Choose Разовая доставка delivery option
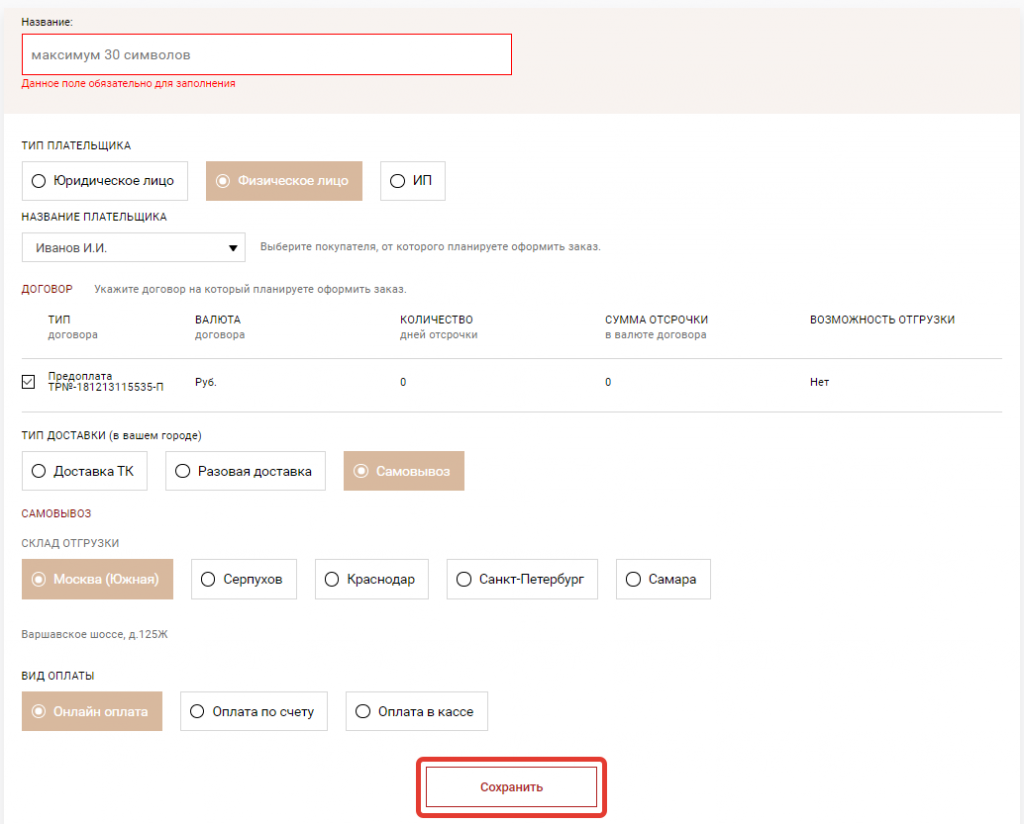 246,471
